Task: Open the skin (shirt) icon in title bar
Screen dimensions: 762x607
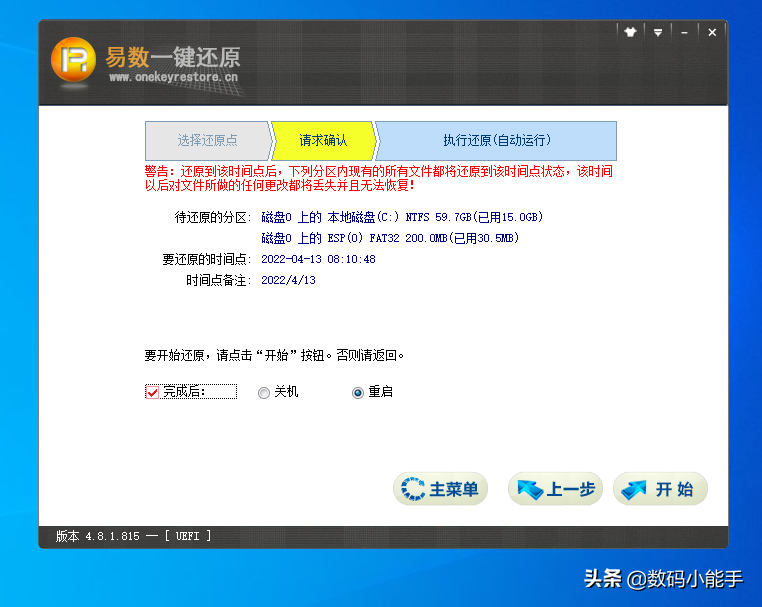Action: coord(630,32)
